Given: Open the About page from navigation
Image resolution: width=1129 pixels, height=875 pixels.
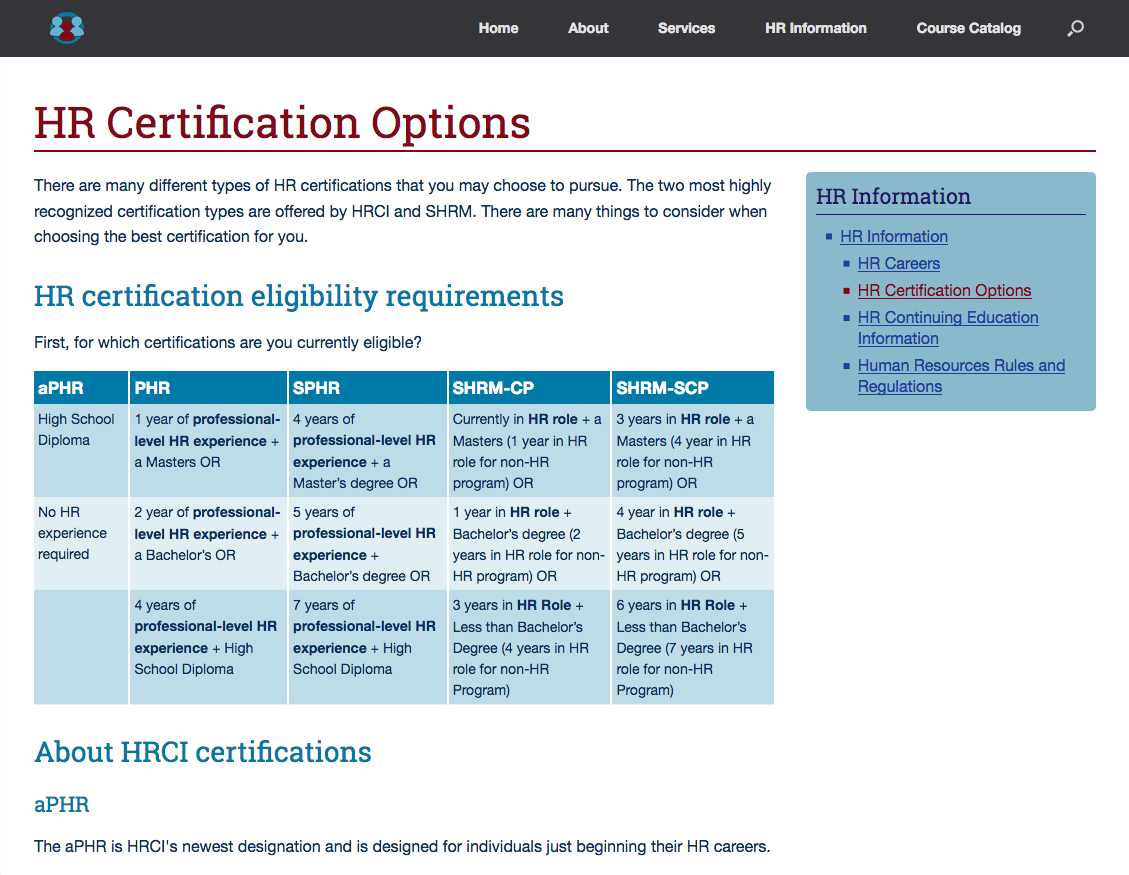Looking at the screenshot, I should (588, 28).
